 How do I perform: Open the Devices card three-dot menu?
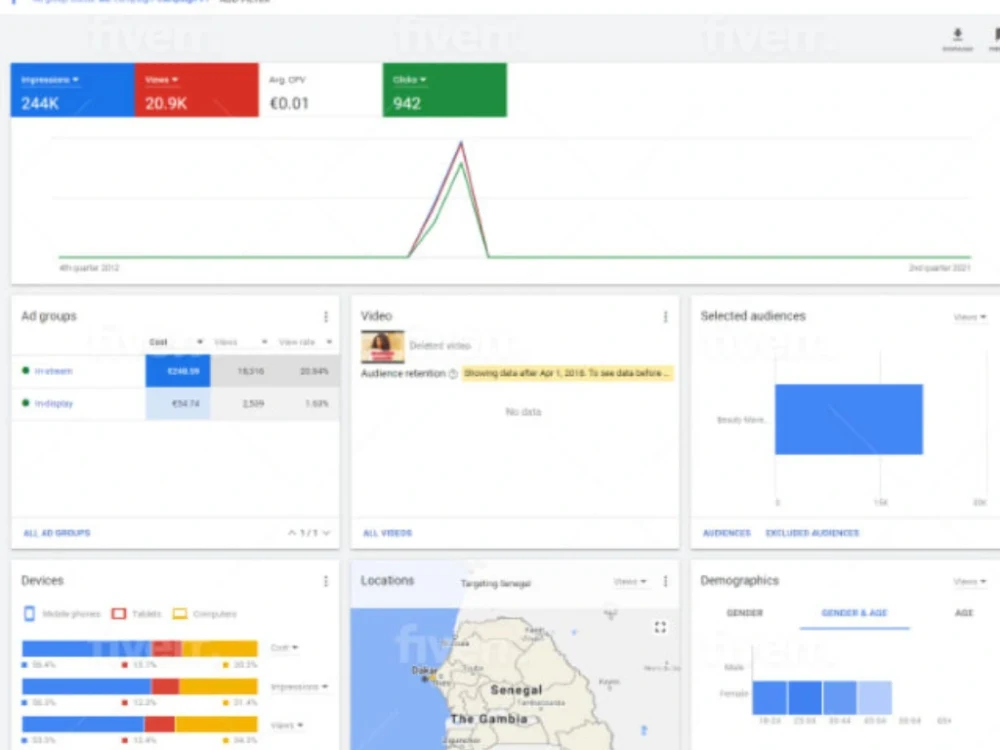click(x=326, y=581)
